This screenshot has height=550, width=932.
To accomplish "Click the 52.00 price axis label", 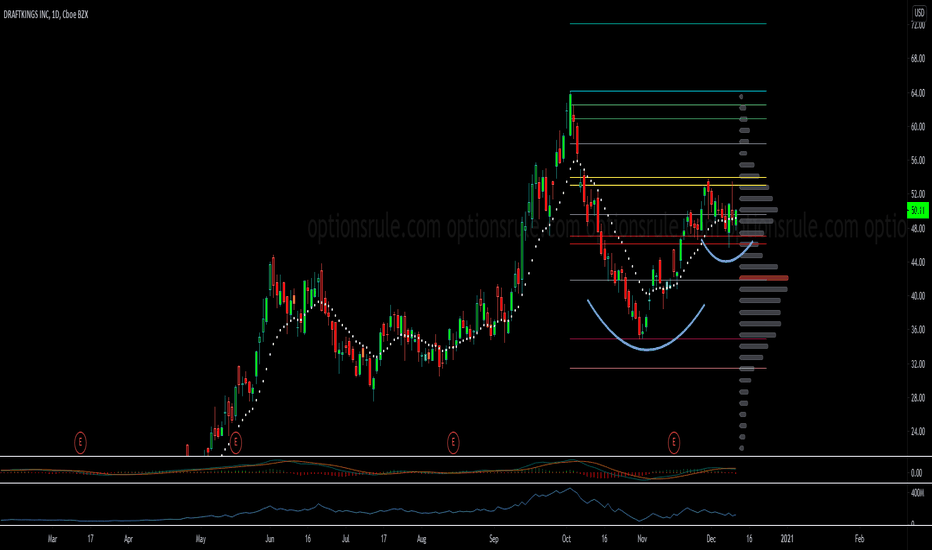I will tap(918, 194).
